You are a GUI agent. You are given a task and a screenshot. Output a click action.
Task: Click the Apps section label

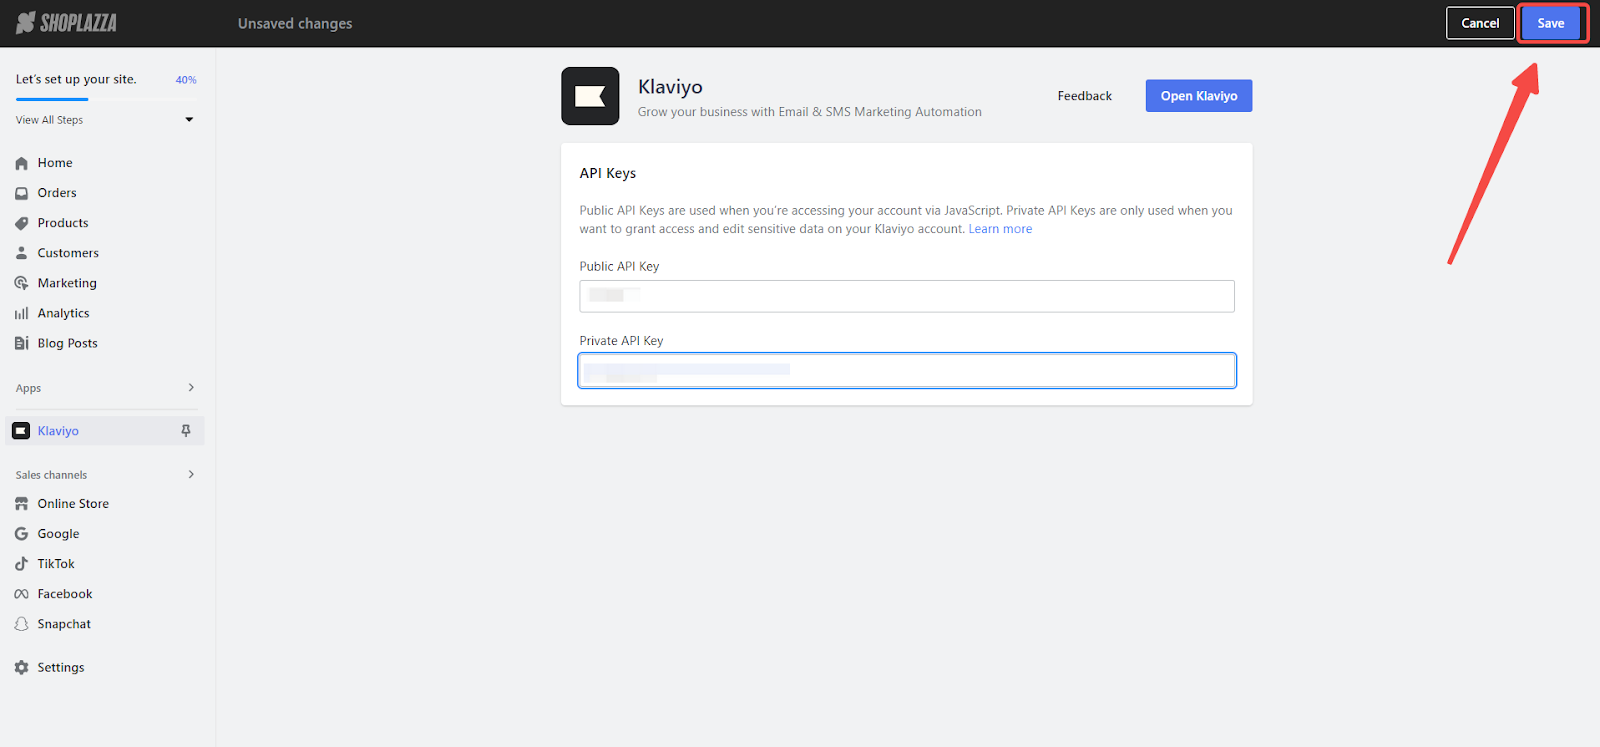[28, 388]
